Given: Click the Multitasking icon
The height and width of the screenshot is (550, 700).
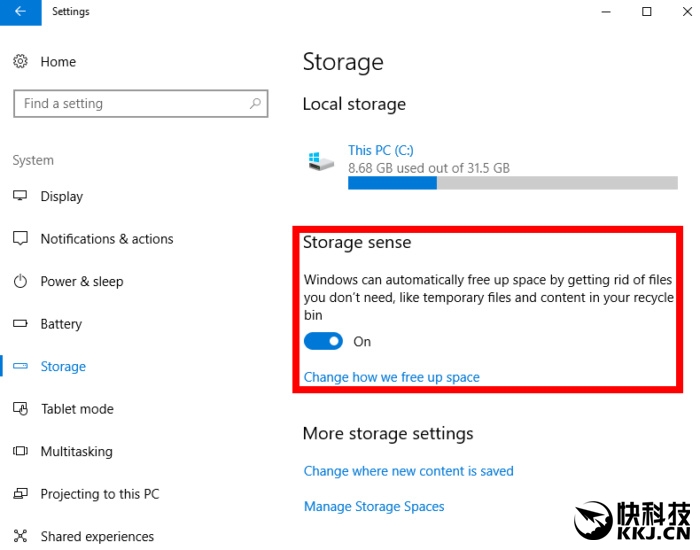Looking at the screenshot, I should (x=21, y=452).
